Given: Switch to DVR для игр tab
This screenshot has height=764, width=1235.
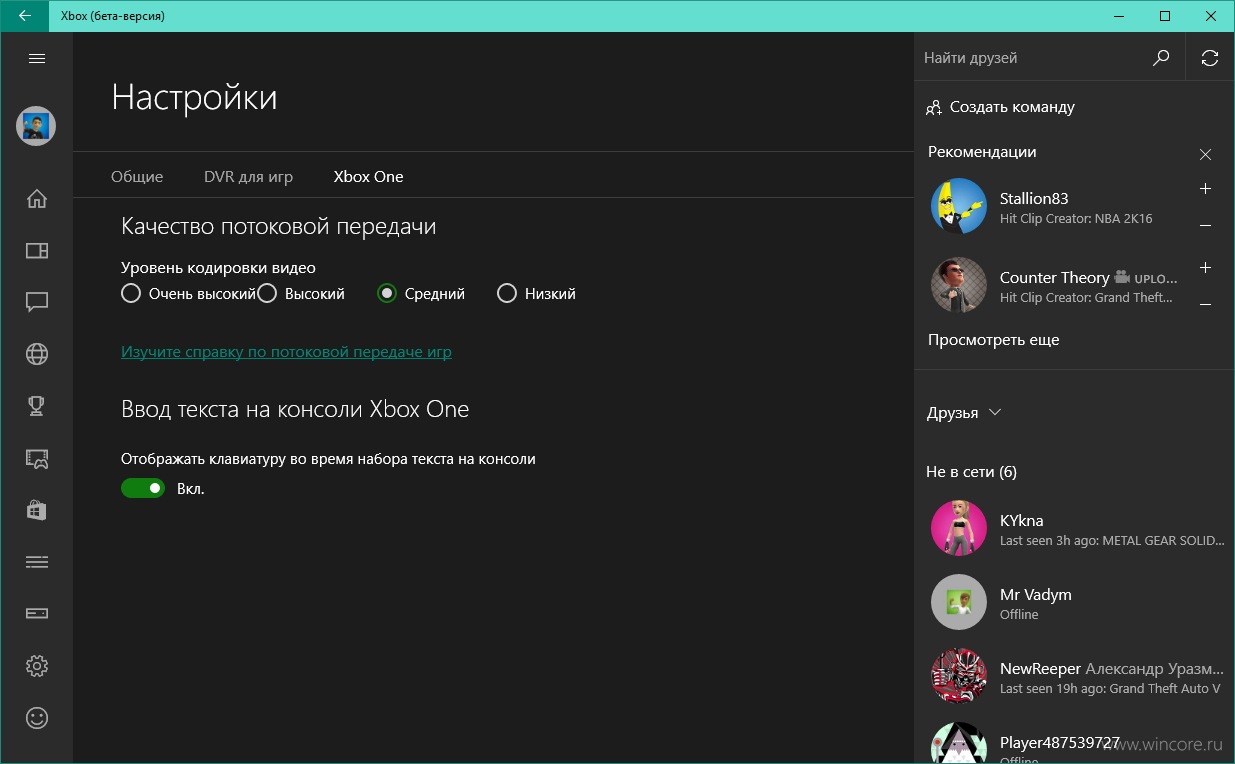Looking at the screenshot, I should pos(248,176).
